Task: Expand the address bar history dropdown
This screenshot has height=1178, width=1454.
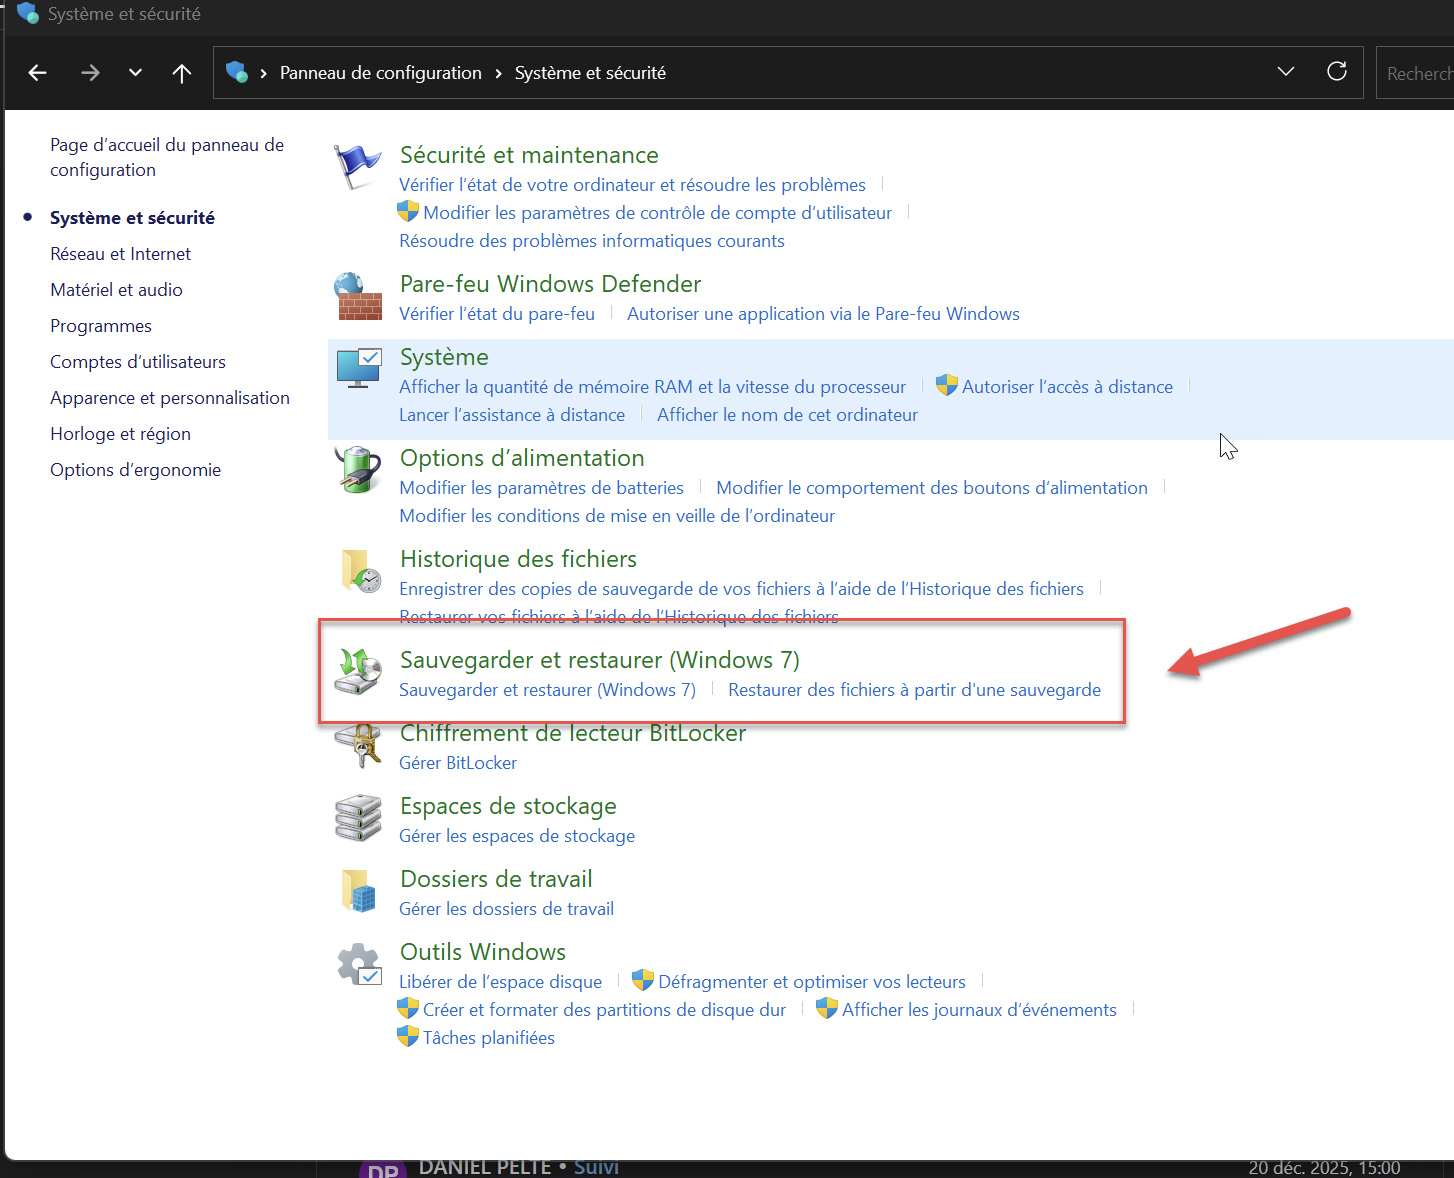Action: pos(1286,72)
